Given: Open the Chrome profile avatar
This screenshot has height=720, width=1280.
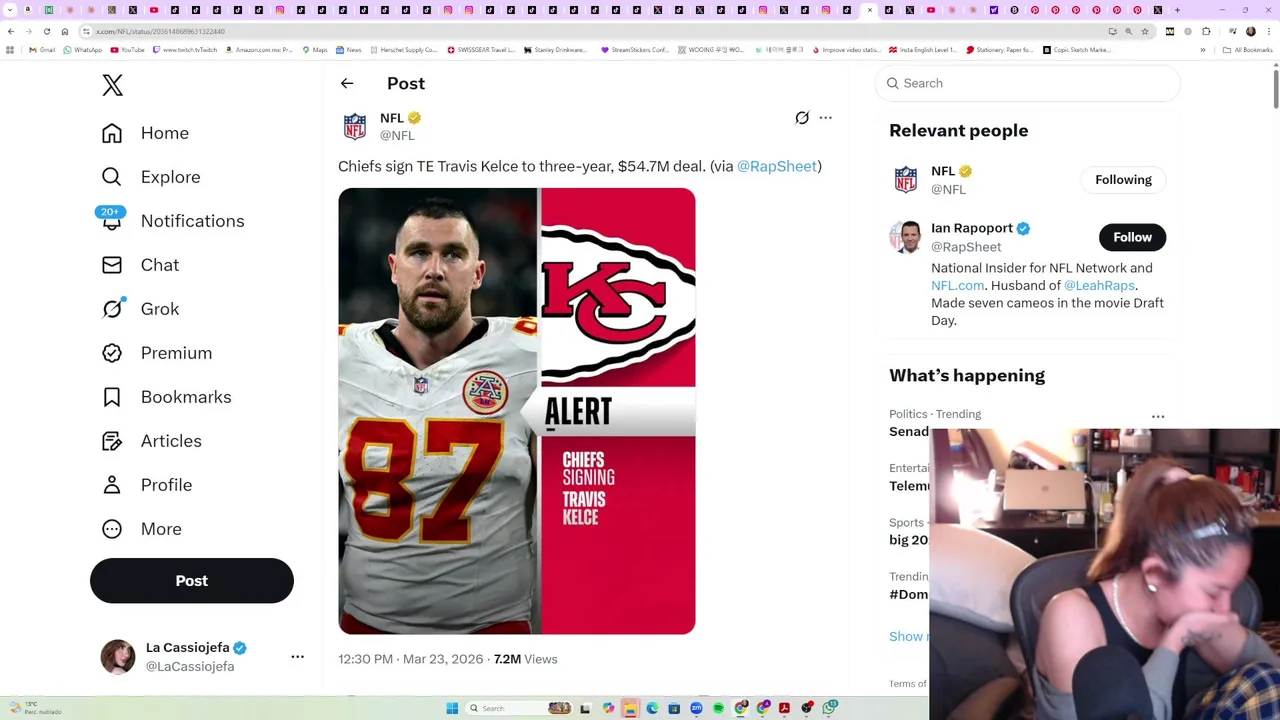Looking at the screenshot, I should (x=1251, y=31).
